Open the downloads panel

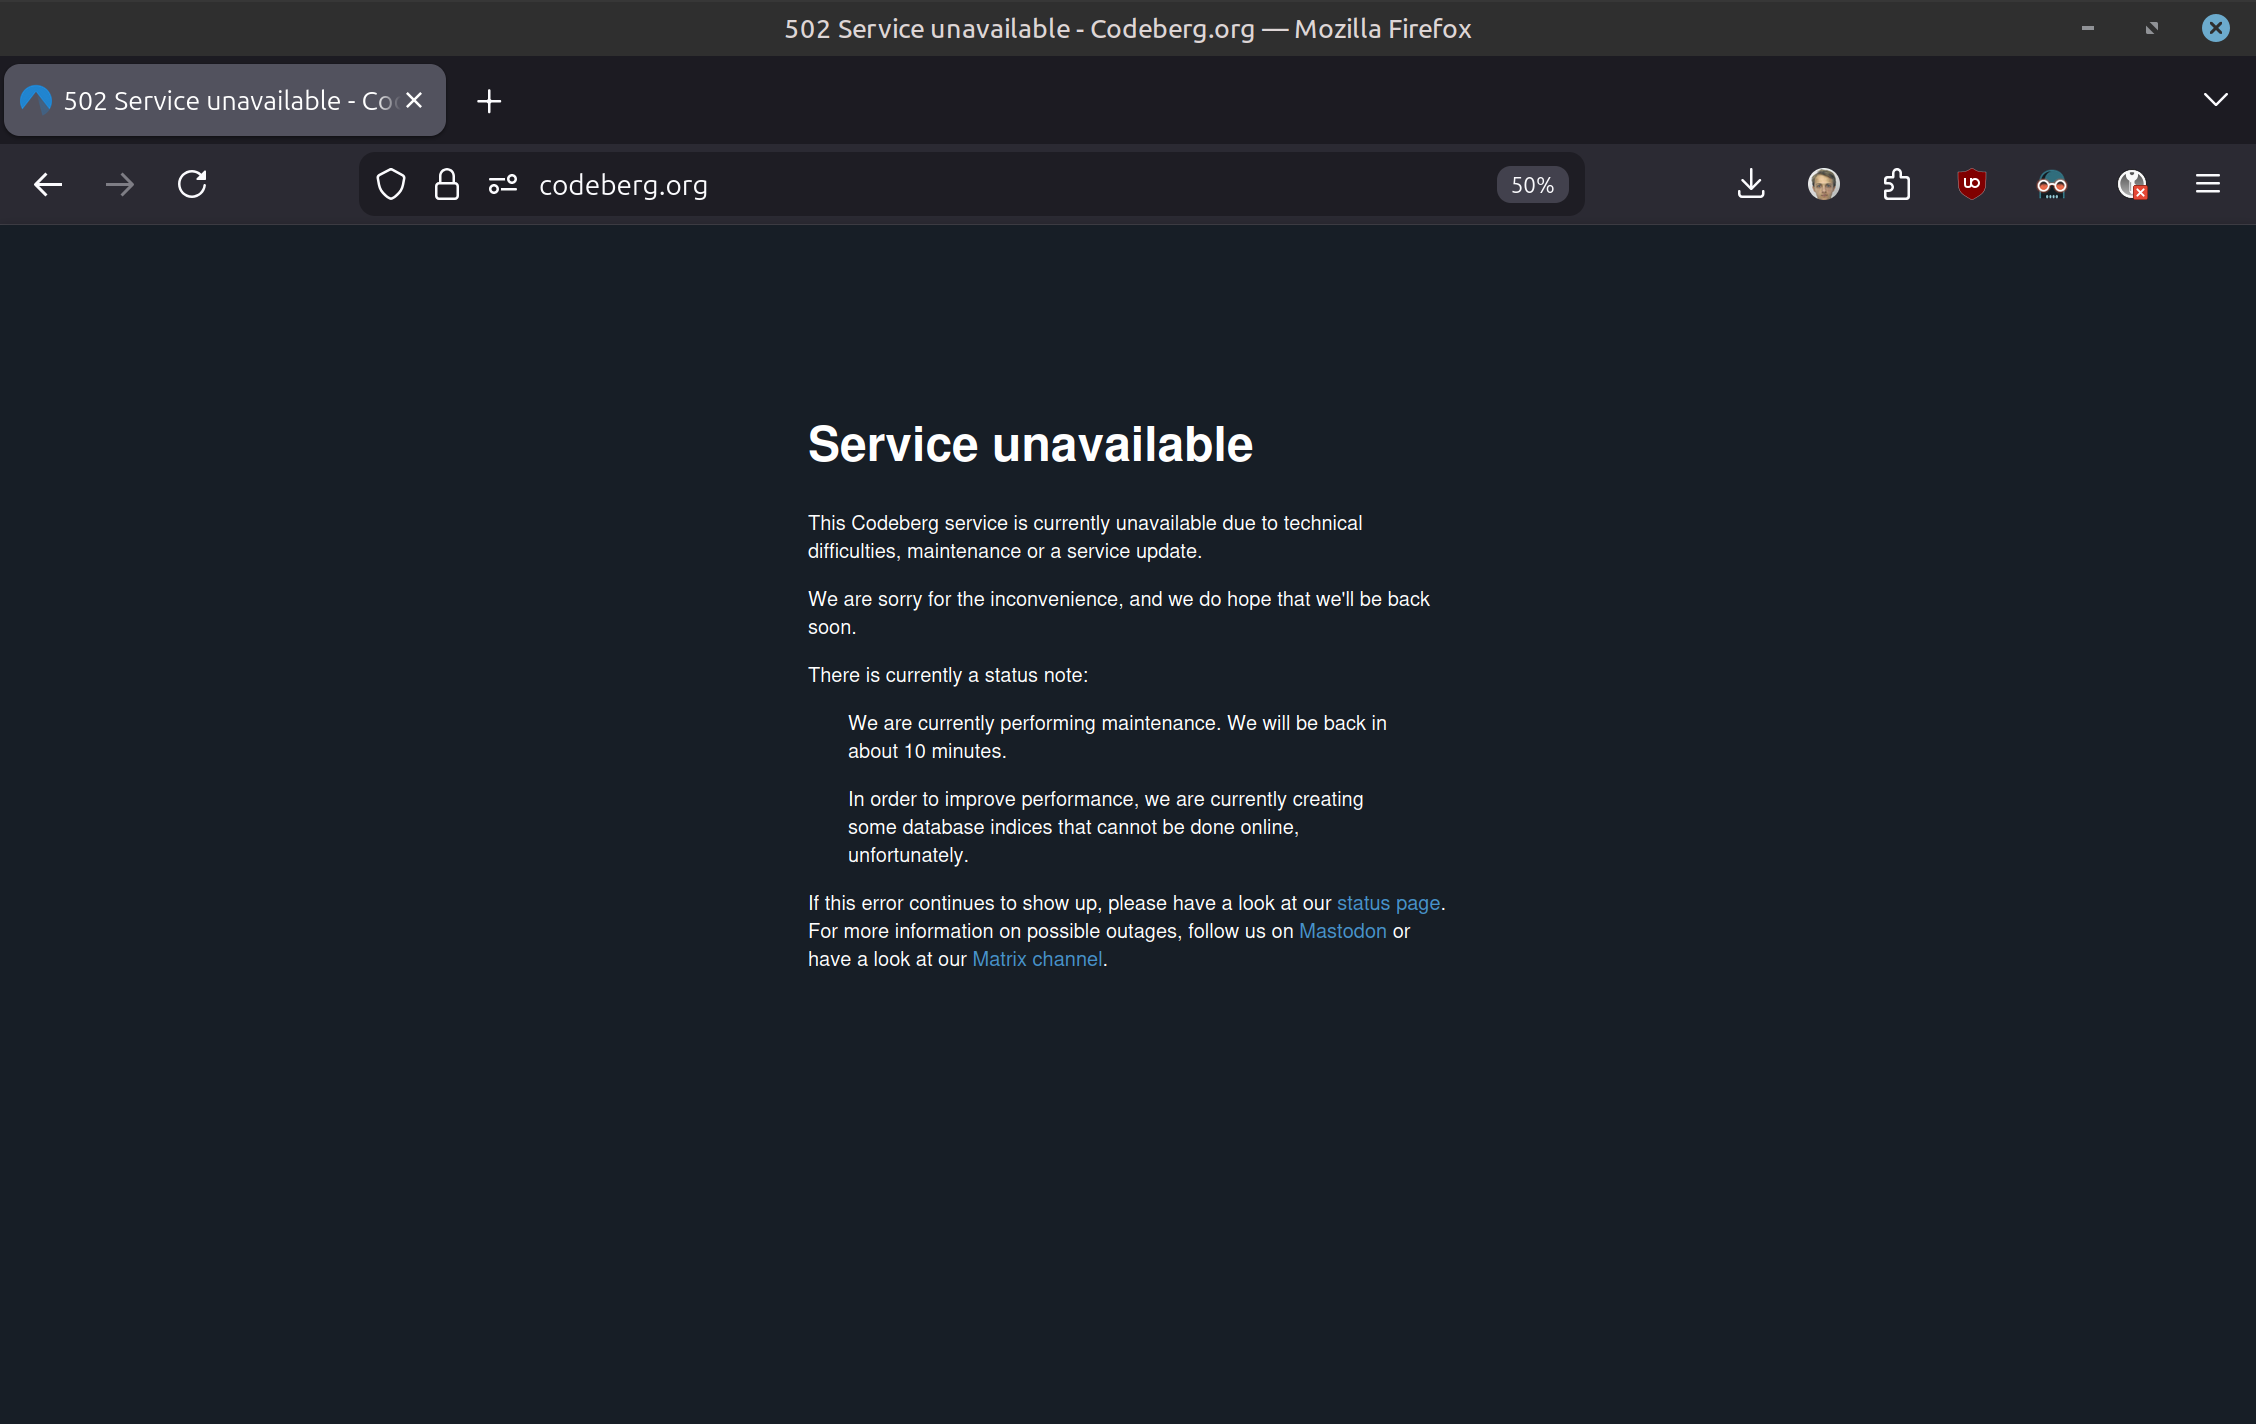pos(1751,184)
